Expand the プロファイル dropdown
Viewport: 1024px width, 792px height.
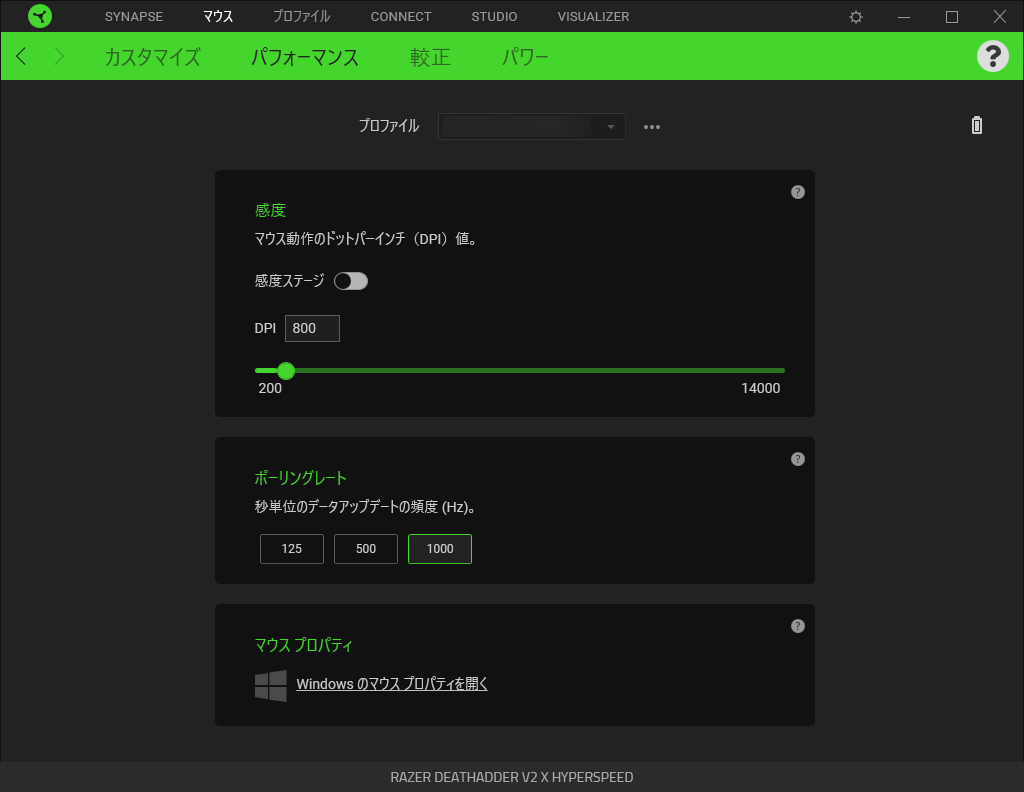532,127
